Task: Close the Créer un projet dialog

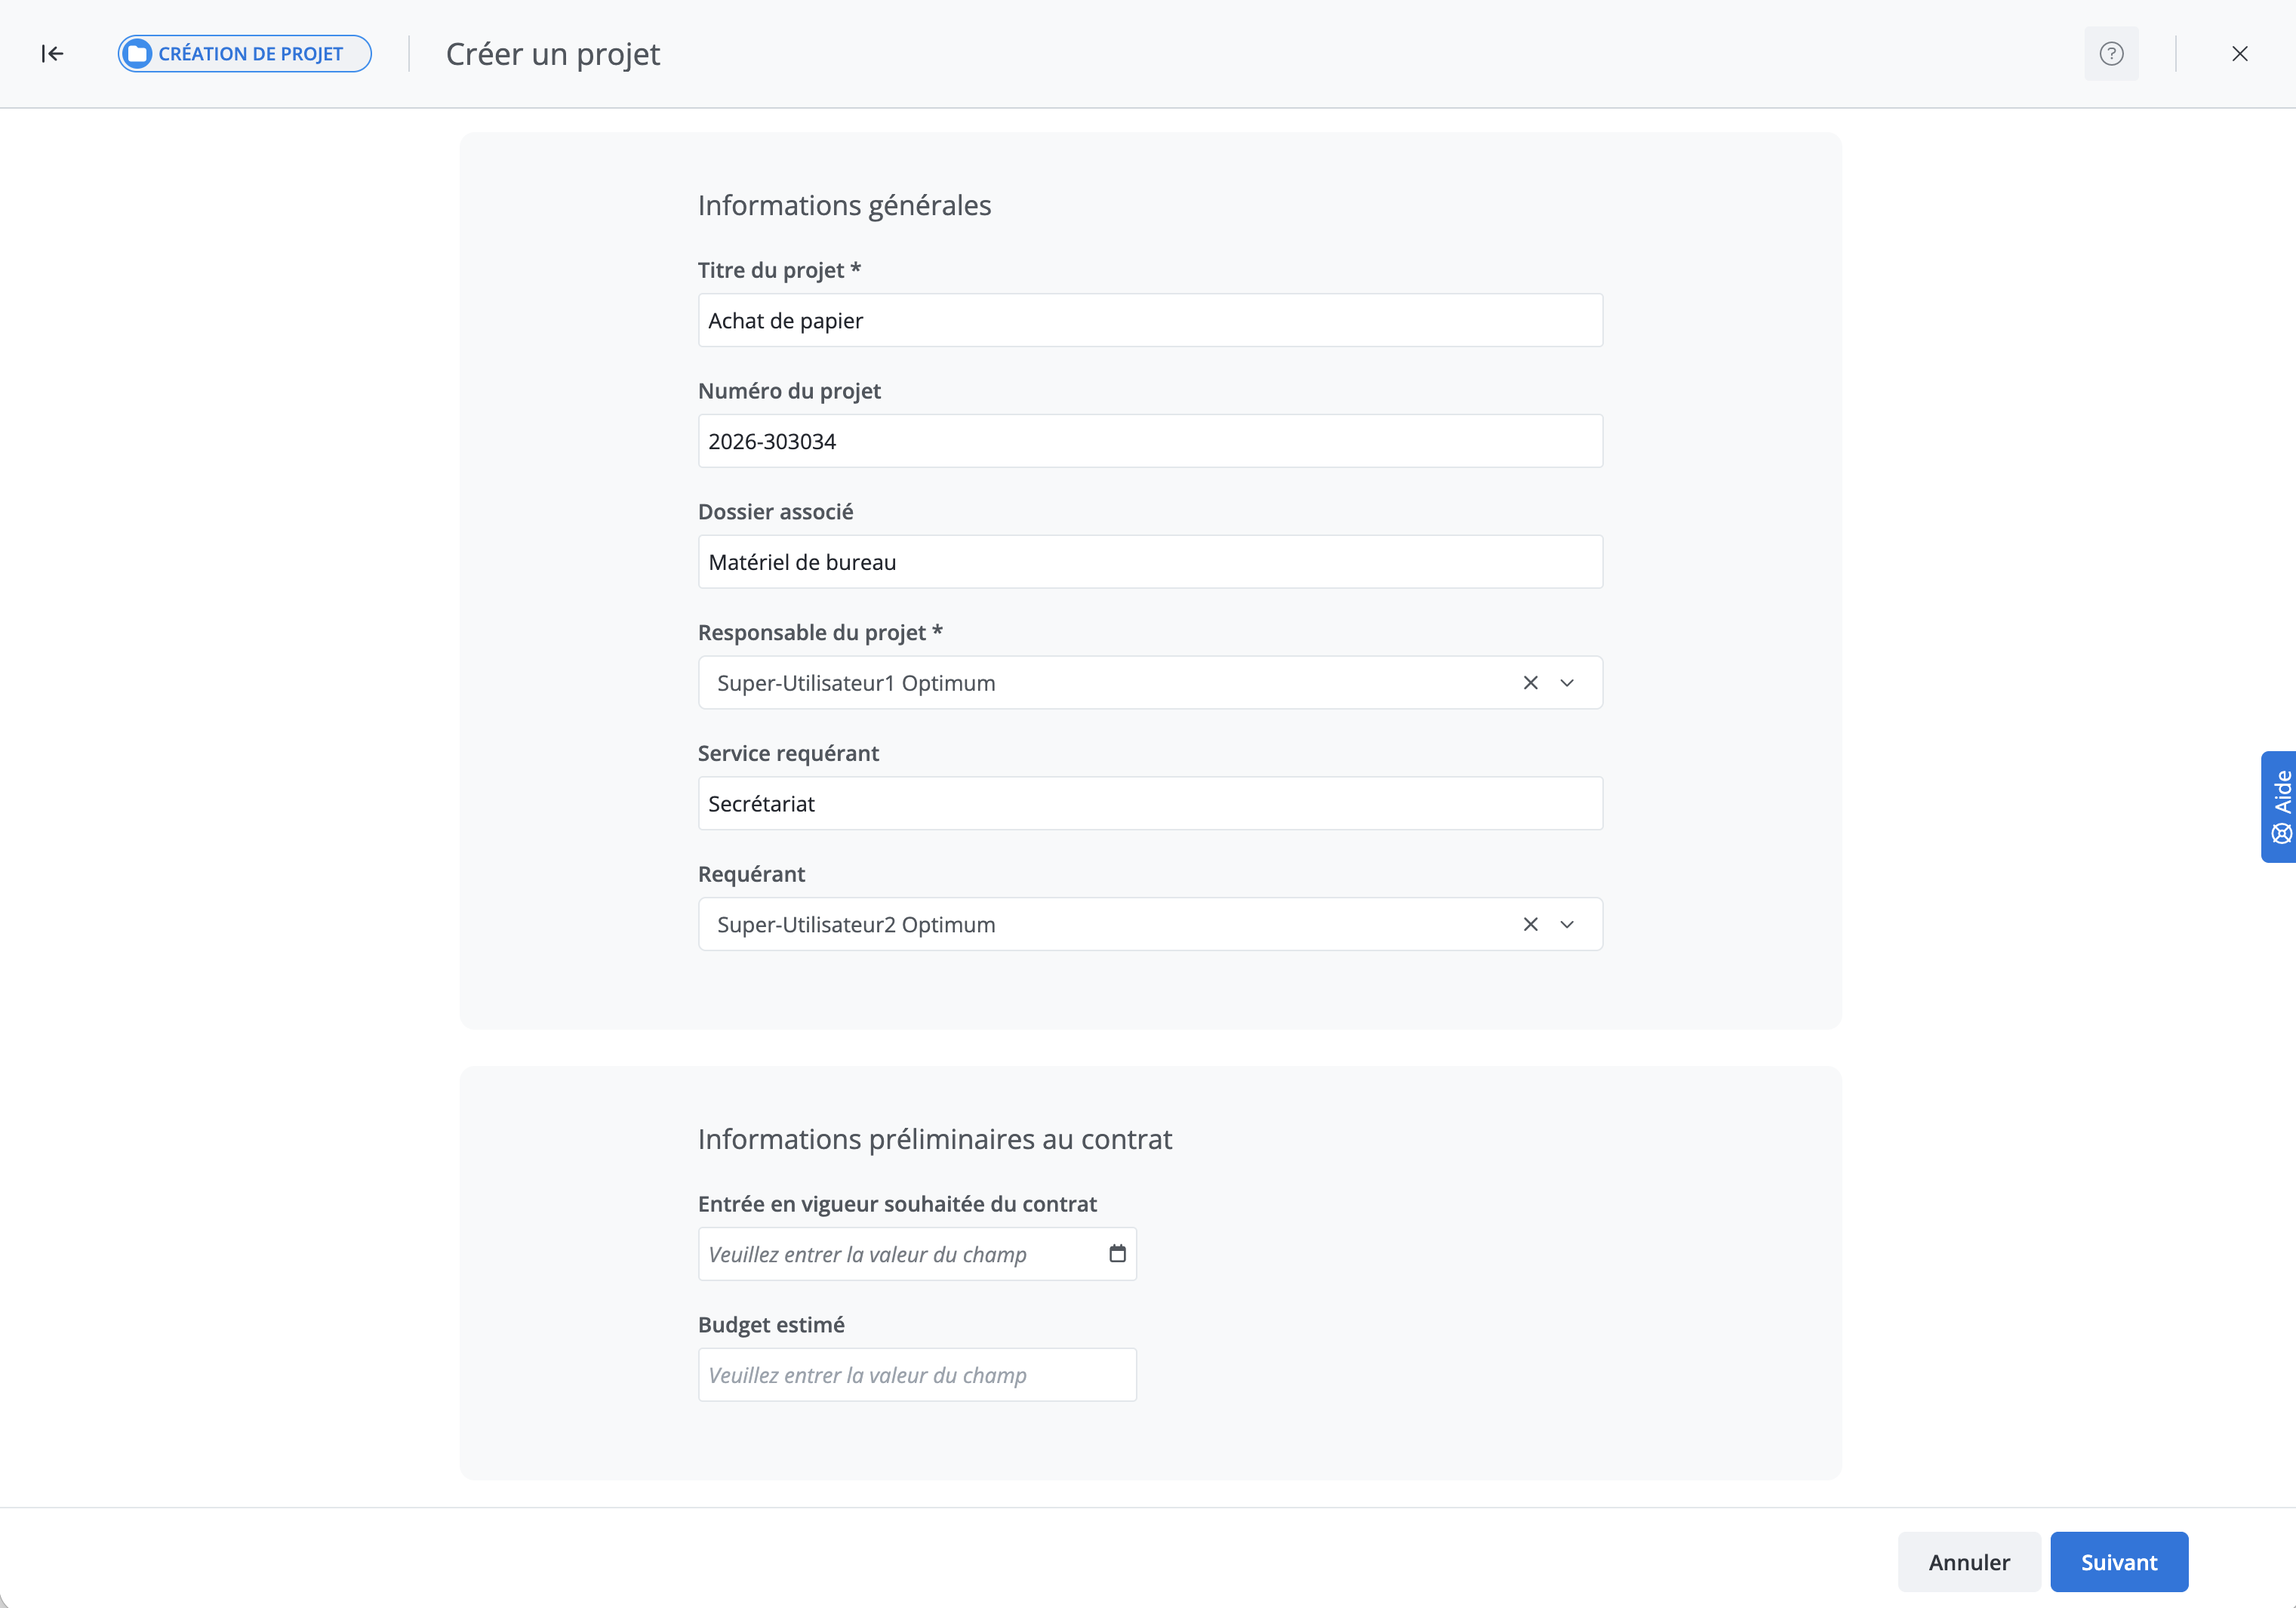Action: [x=2240, y=54]
